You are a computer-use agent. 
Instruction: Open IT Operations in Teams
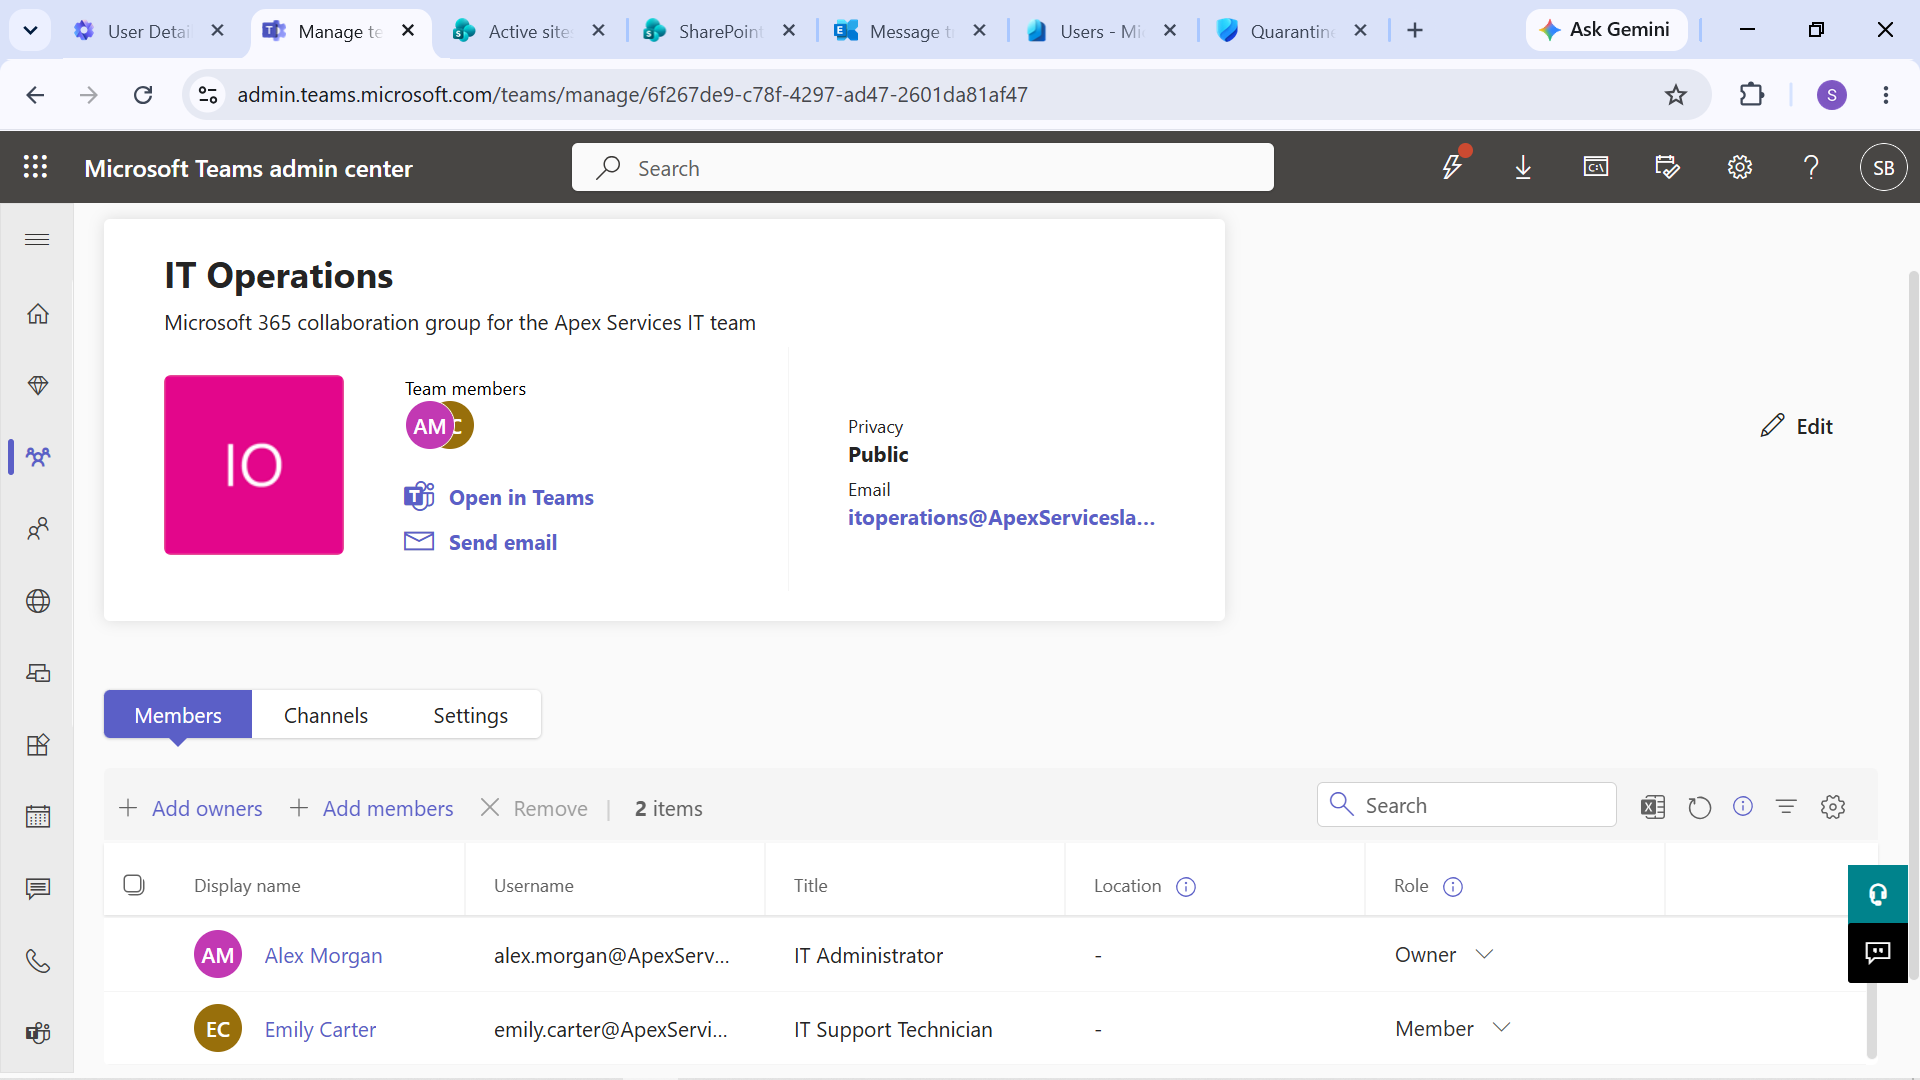click(x=499, y=497)
